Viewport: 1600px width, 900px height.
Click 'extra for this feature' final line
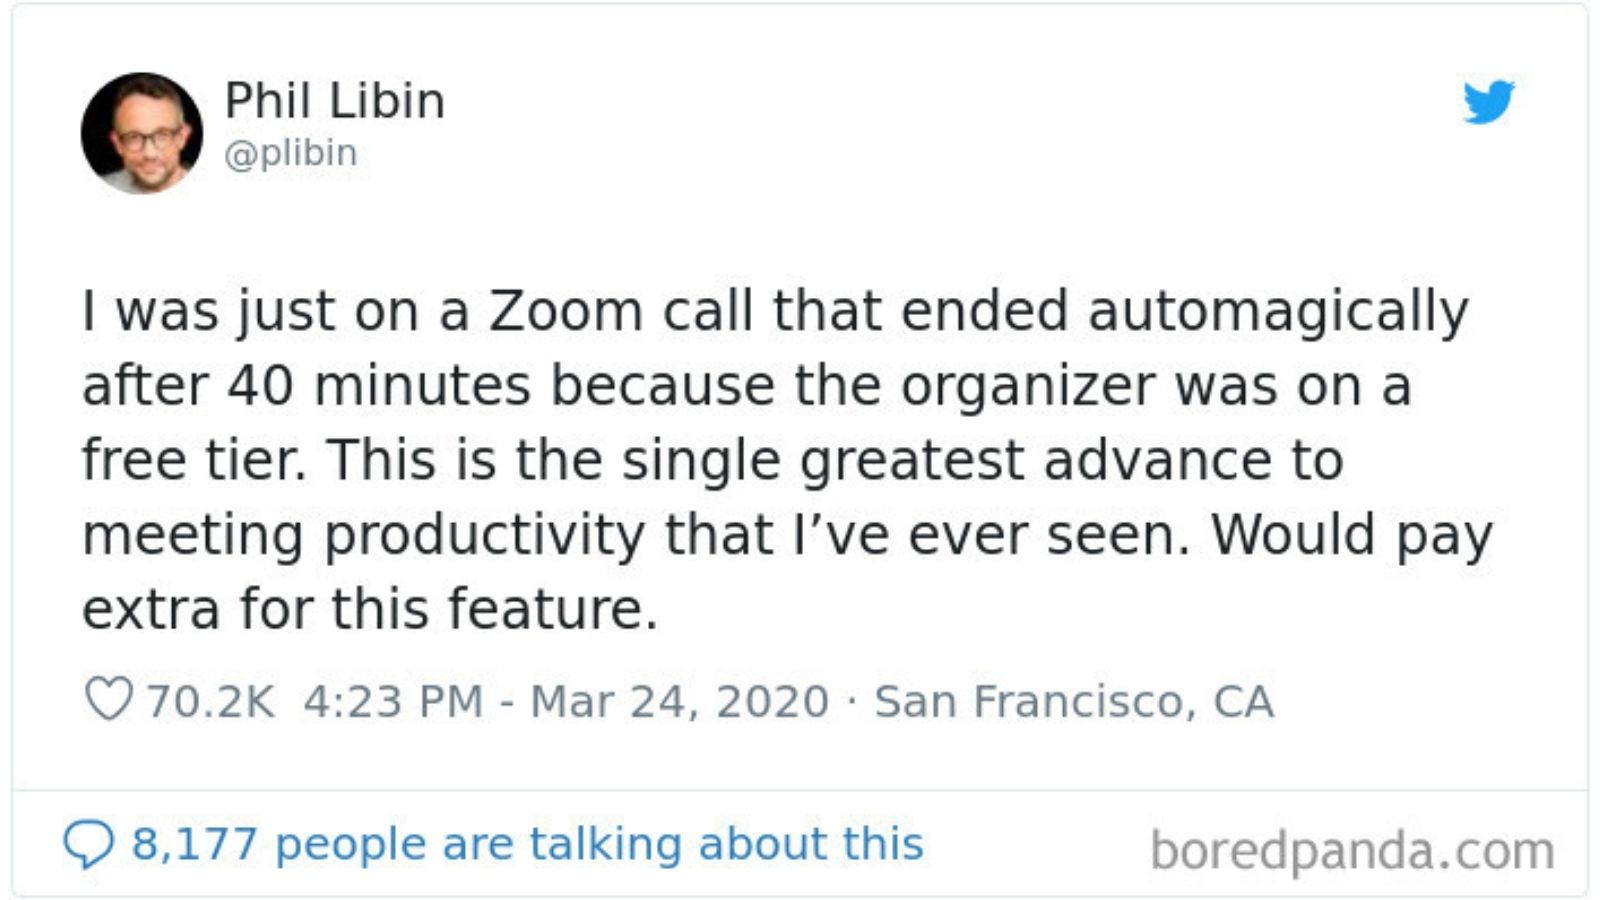click(x=369, y=610)
